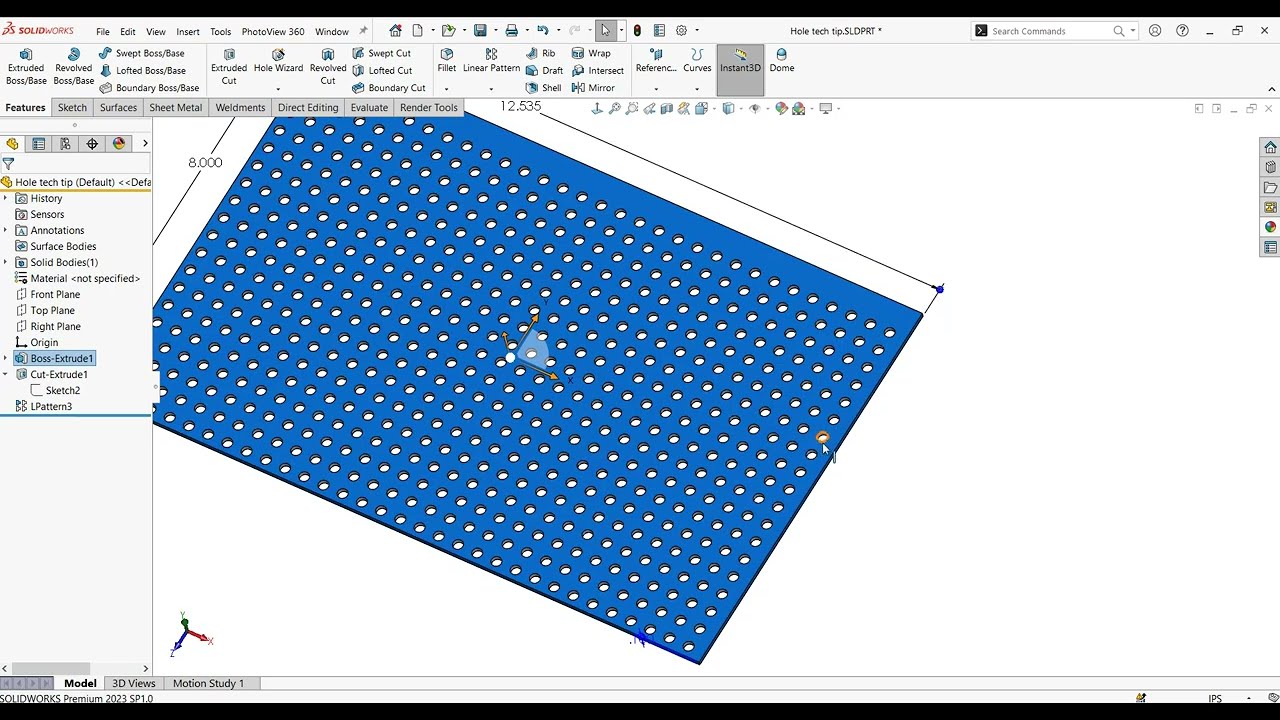1280x720 pixels.
Task: Select Boundary Cut
Action: point(388,88)
